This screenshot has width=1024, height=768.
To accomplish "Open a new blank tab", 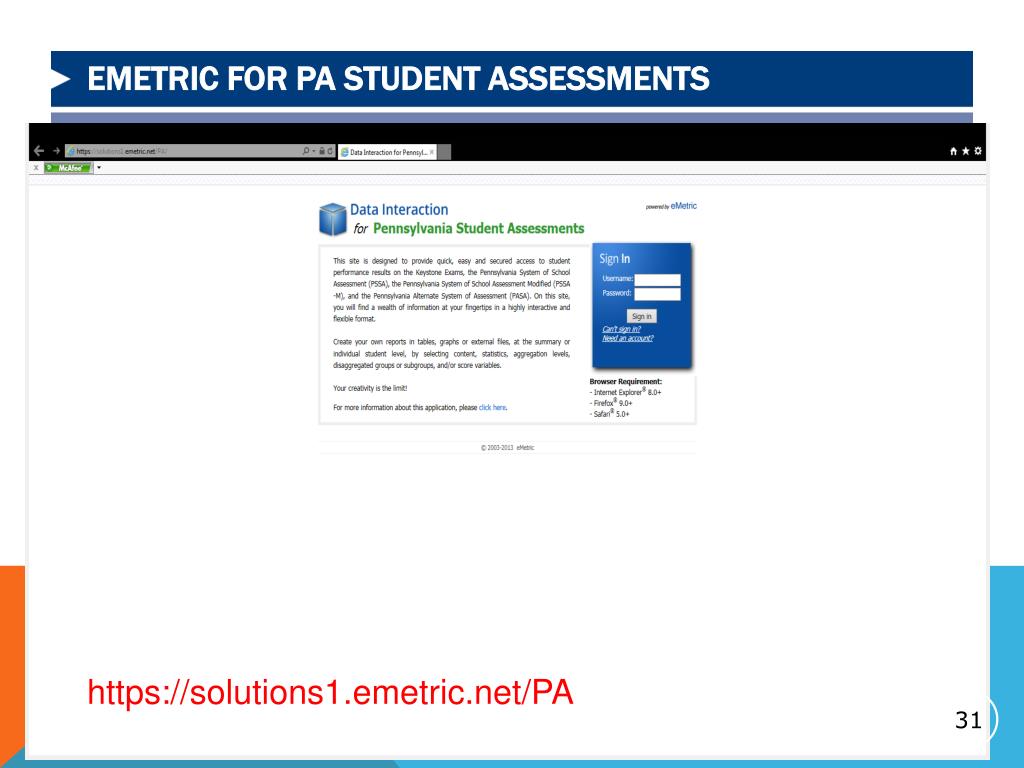I will (444, 152).
